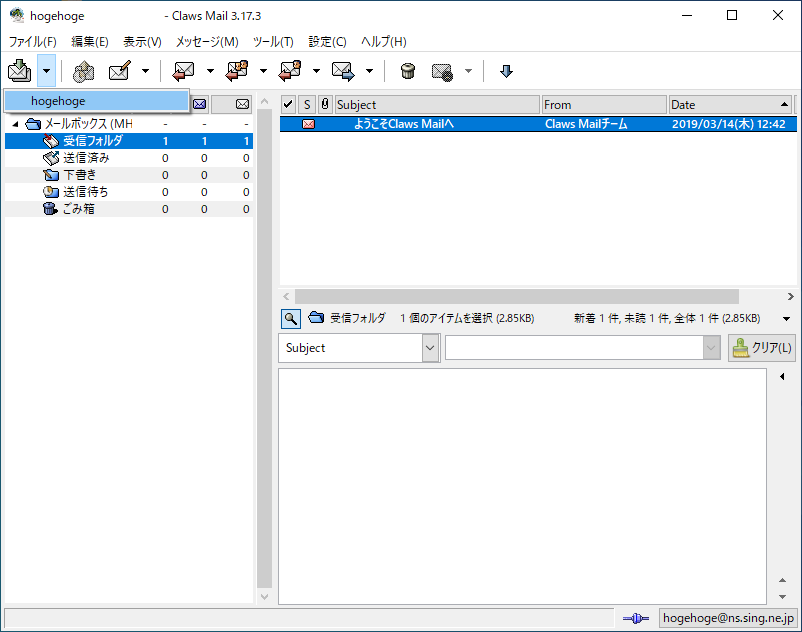Click the Reply to mailing list icon

click(x=290, y=71)
